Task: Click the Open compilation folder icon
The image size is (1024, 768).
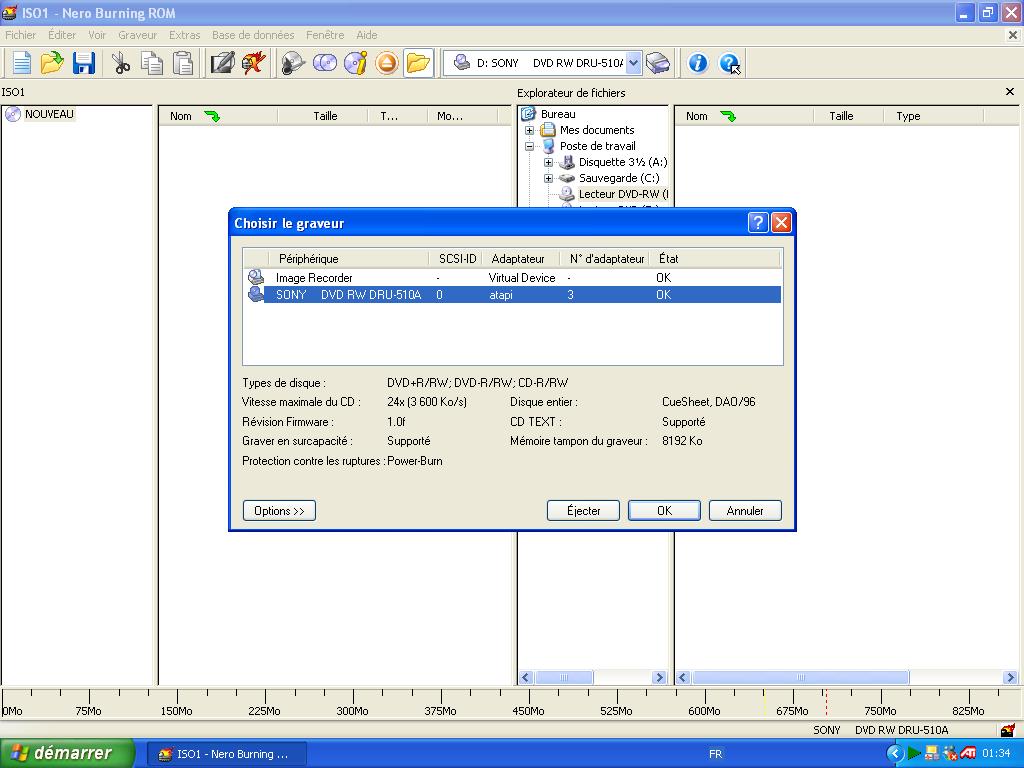Action: (x=52, y=63)
